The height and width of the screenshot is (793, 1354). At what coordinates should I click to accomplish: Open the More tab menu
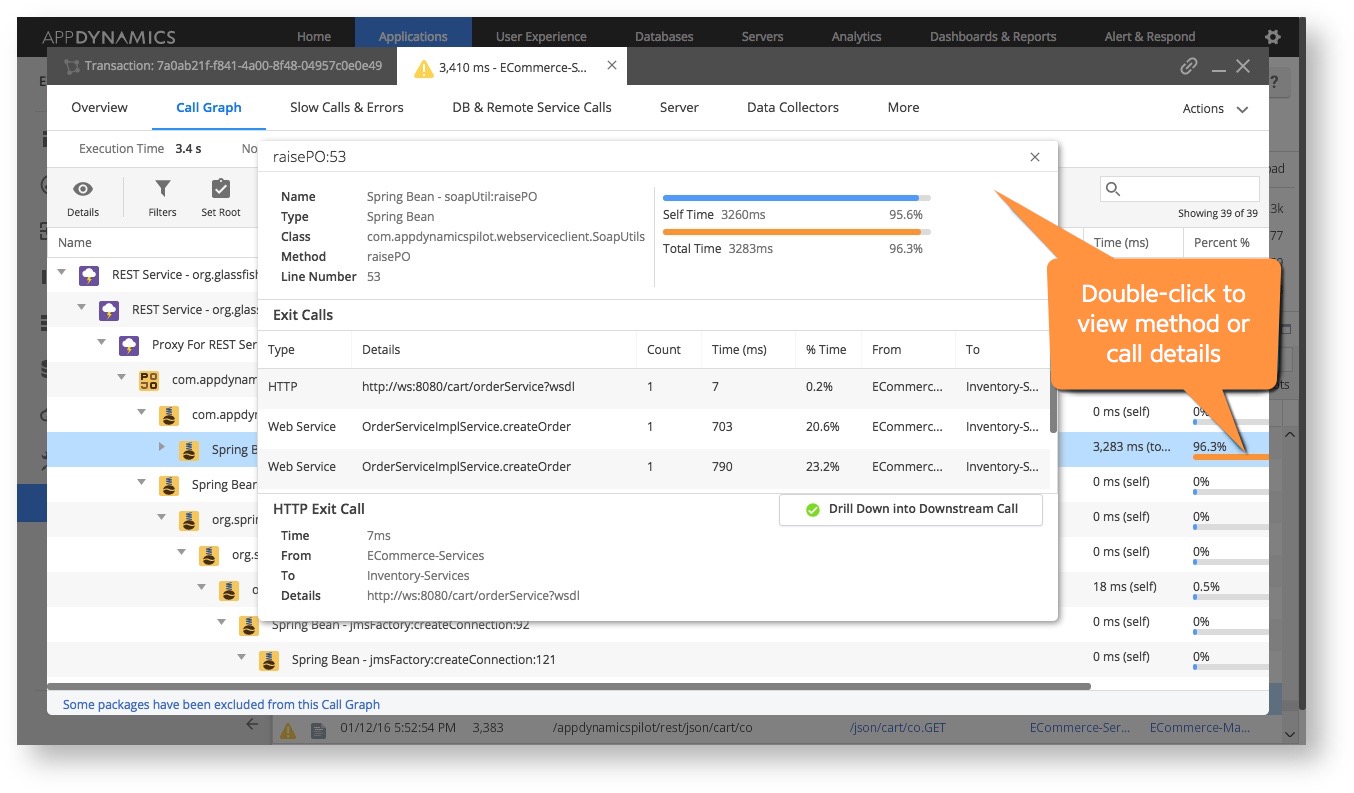[903, 107]
